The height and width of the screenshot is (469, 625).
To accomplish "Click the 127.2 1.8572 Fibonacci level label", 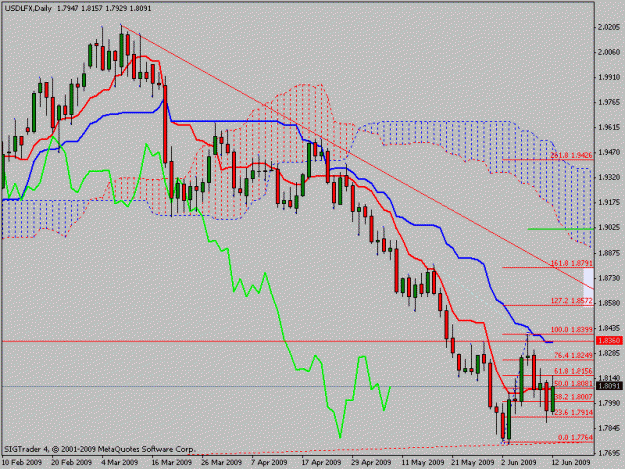I will [572, 301].
